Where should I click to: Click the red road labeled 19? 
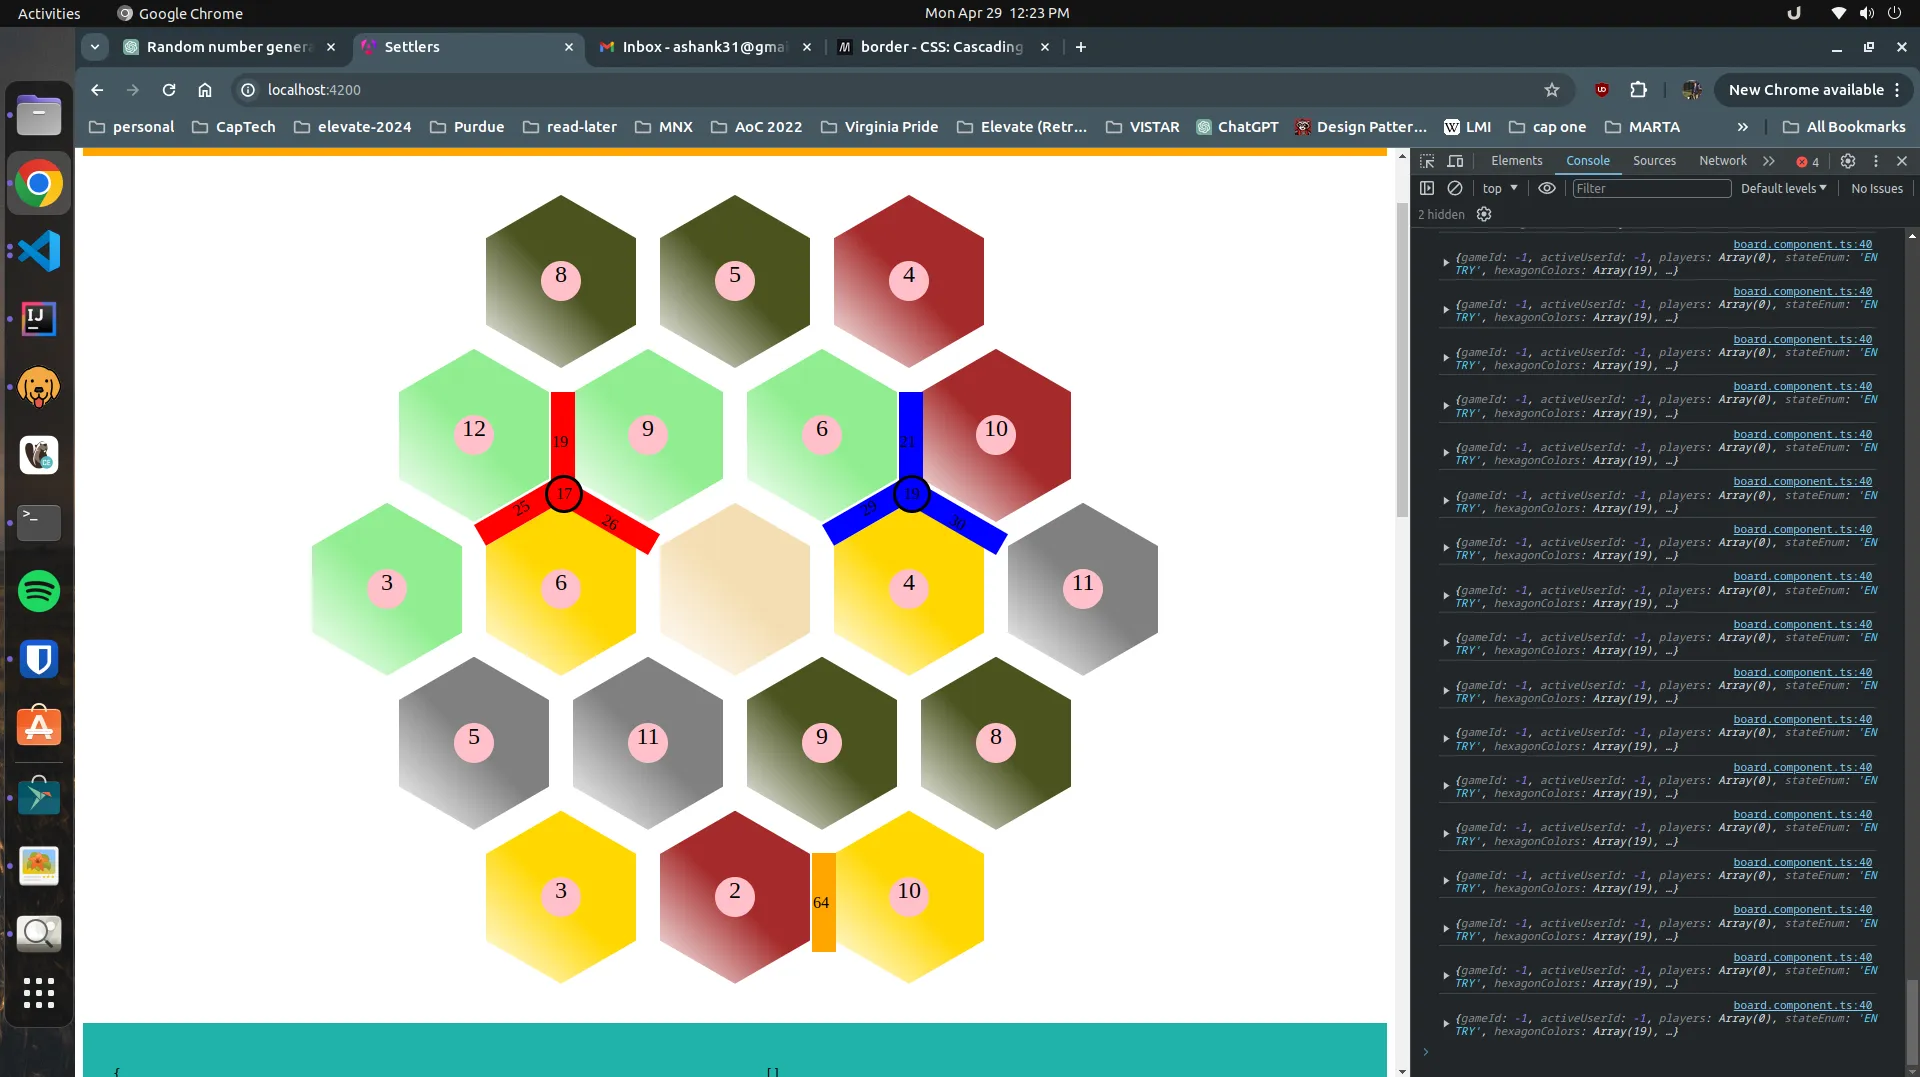coord(562,434)
